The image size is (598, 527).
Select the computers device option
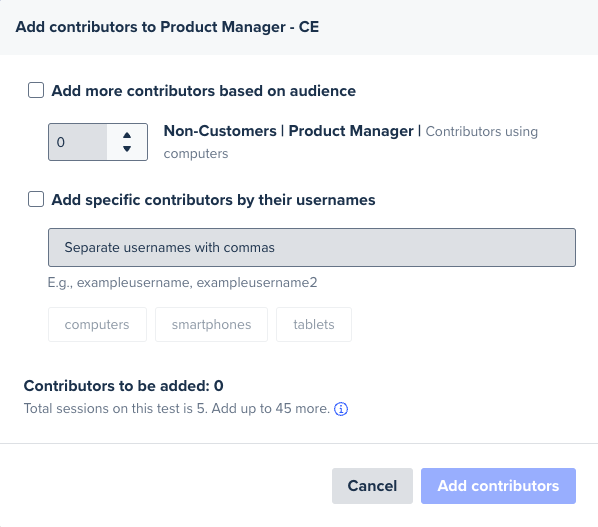(97, 325)
